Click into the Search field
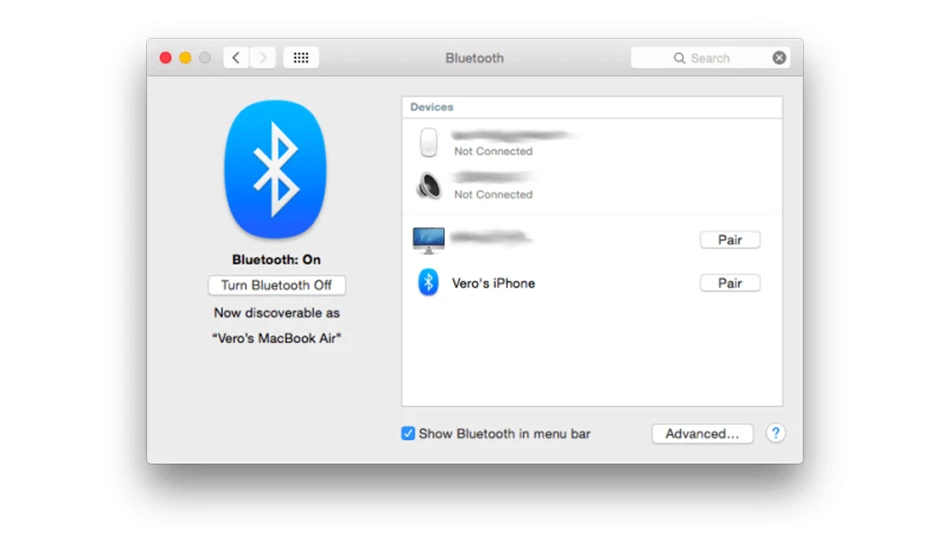The height and width of the screenshot is (550, 950). [x=710, y=58]
